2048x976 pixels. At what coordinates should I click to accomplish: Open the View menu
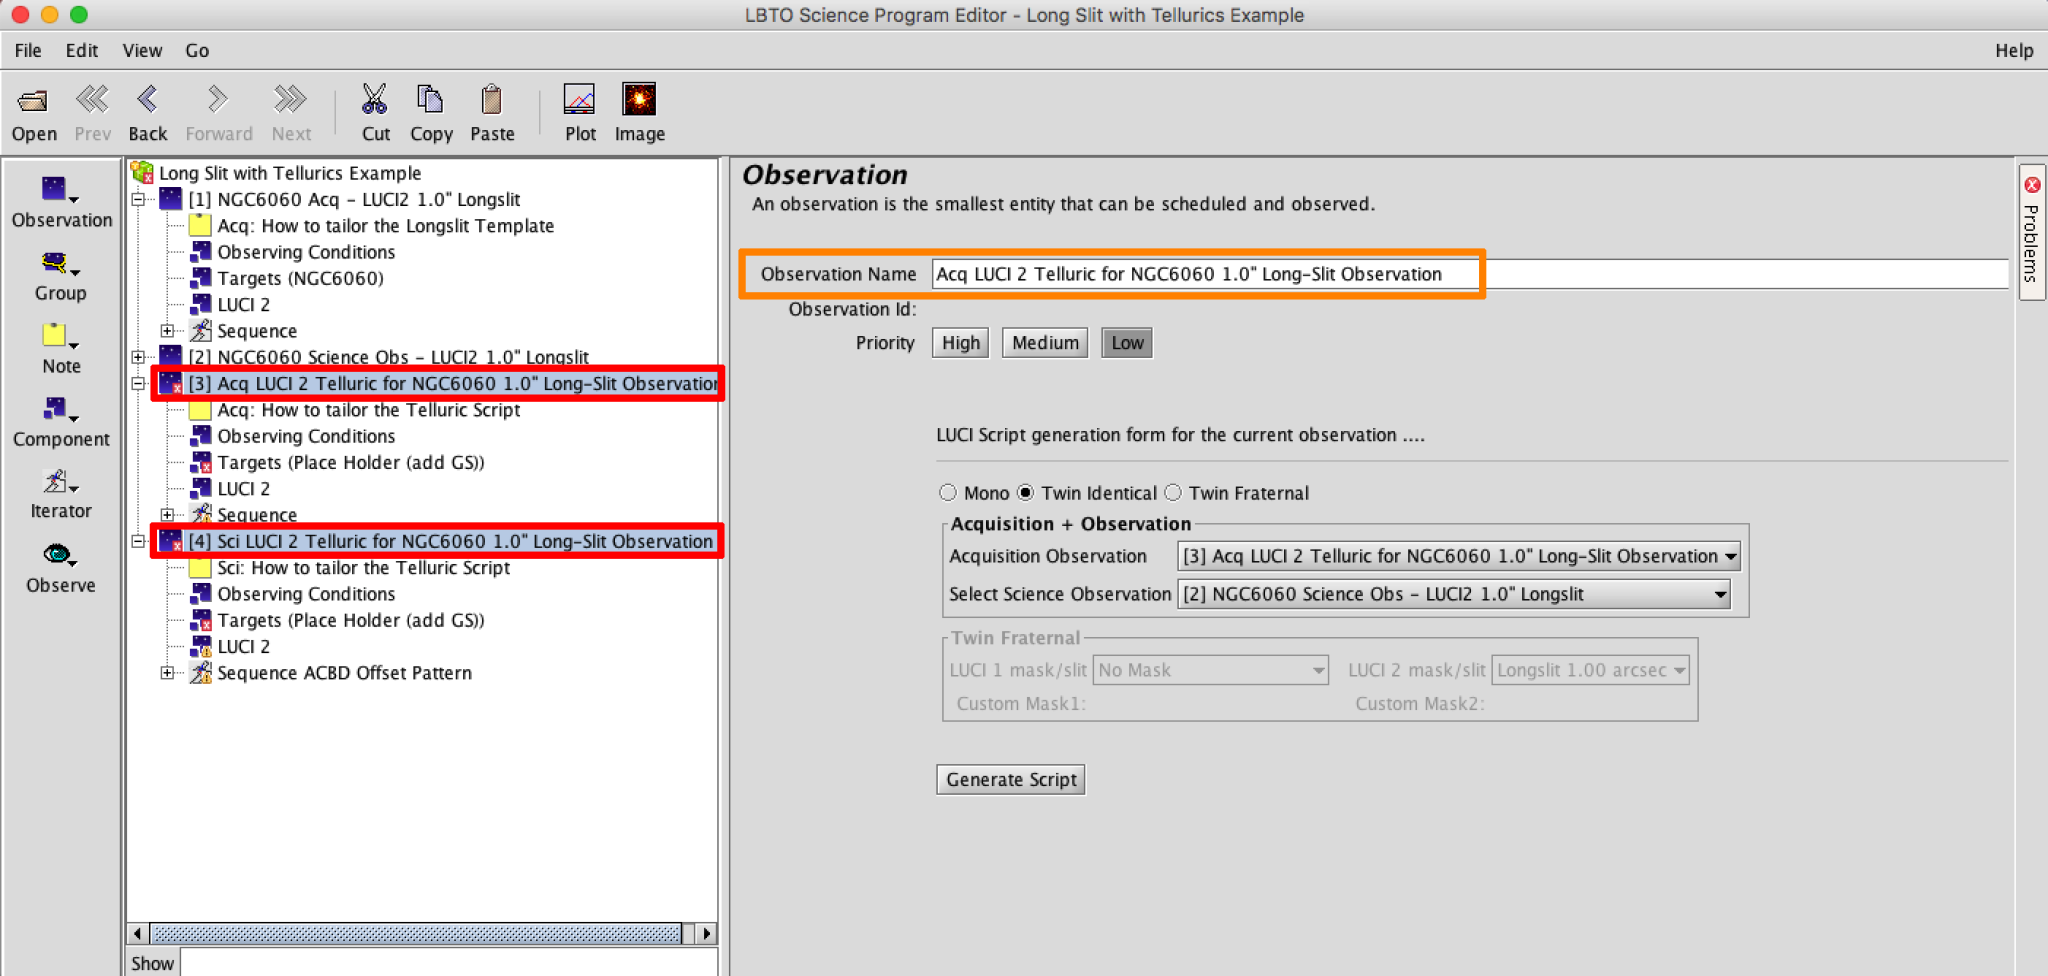click(x=142, y=50)
